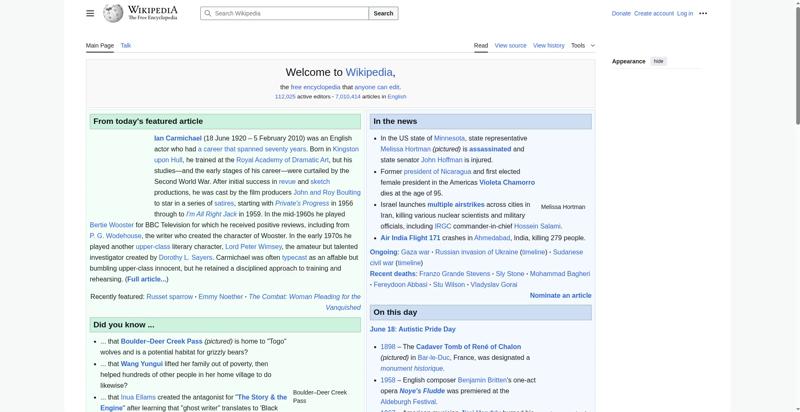The width and height of the screenshot is (800, 412).
Task: Open the free encyclopedia link
Action: click(x=315, y=87)
